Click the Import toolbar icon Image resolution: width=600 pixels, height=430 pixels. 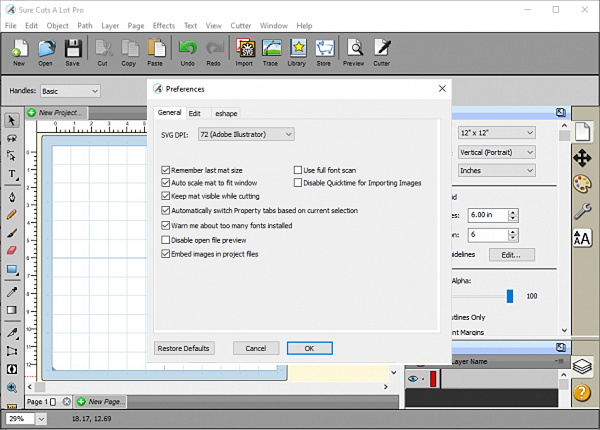click(x=244, y=51)
